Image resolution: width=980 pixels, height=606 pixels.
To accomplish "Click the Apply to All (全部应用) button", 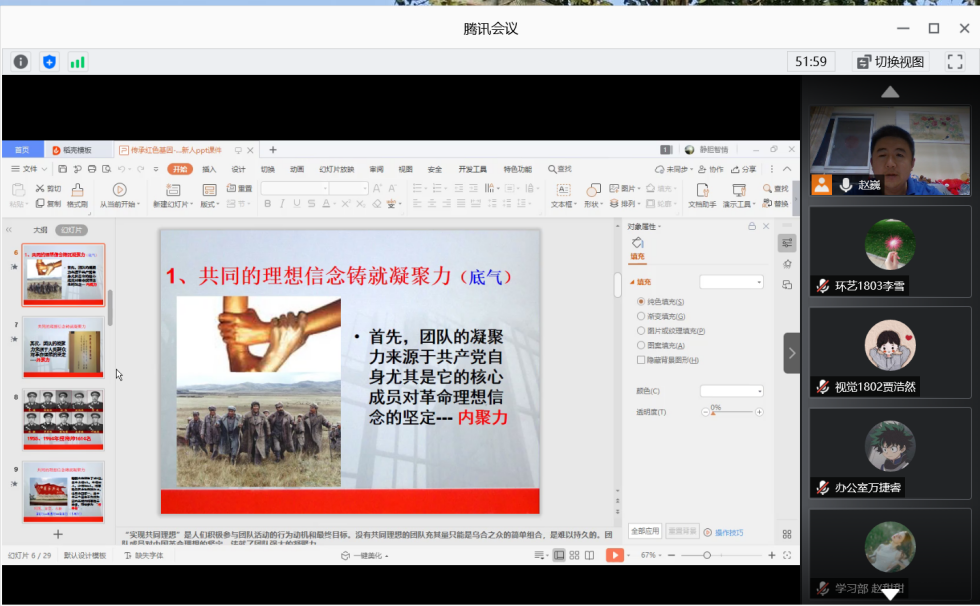I will [x=645, y=531].
